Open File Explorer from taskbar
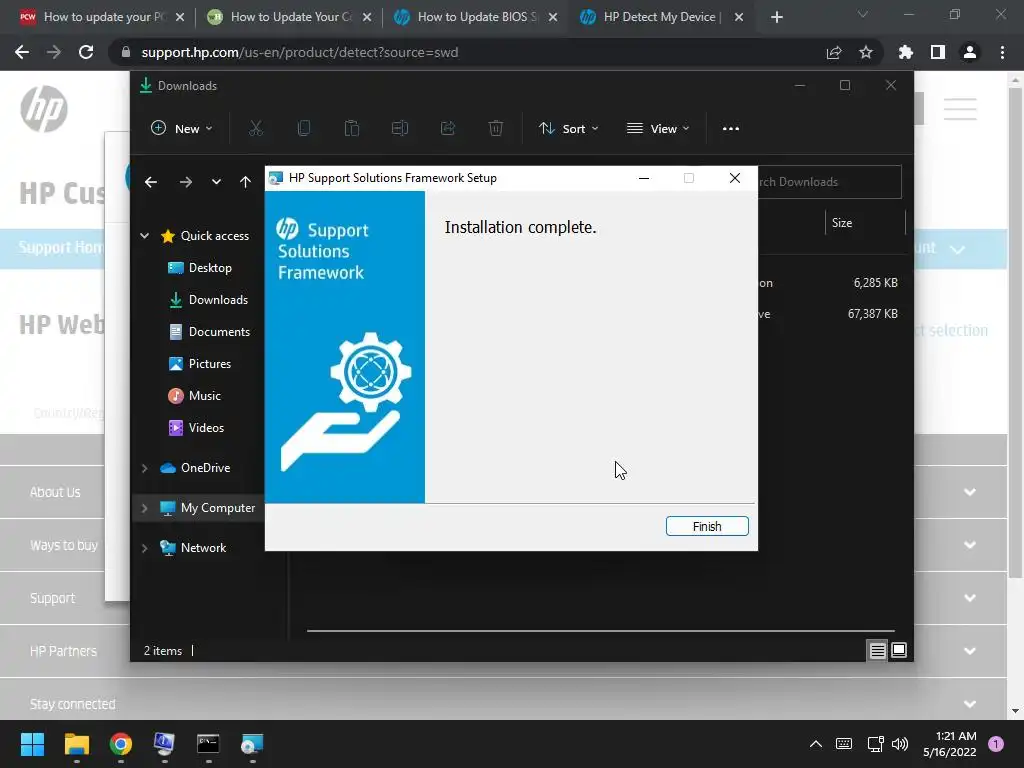Viewport: 1024px width, 768px height. 76,744
